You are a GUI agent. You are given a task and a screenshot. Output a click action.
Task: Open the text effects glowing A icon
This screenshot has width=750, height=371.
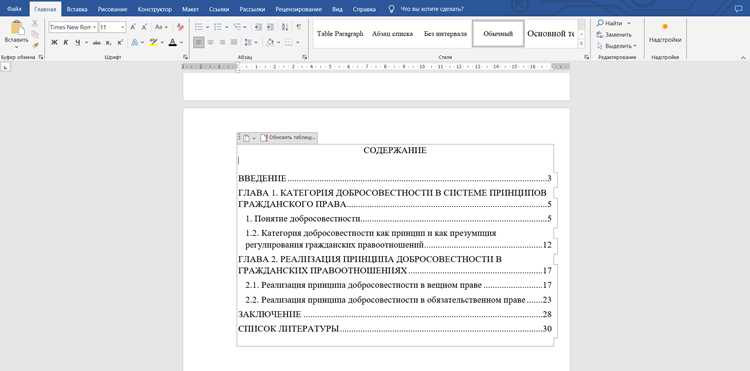[135, 43]
